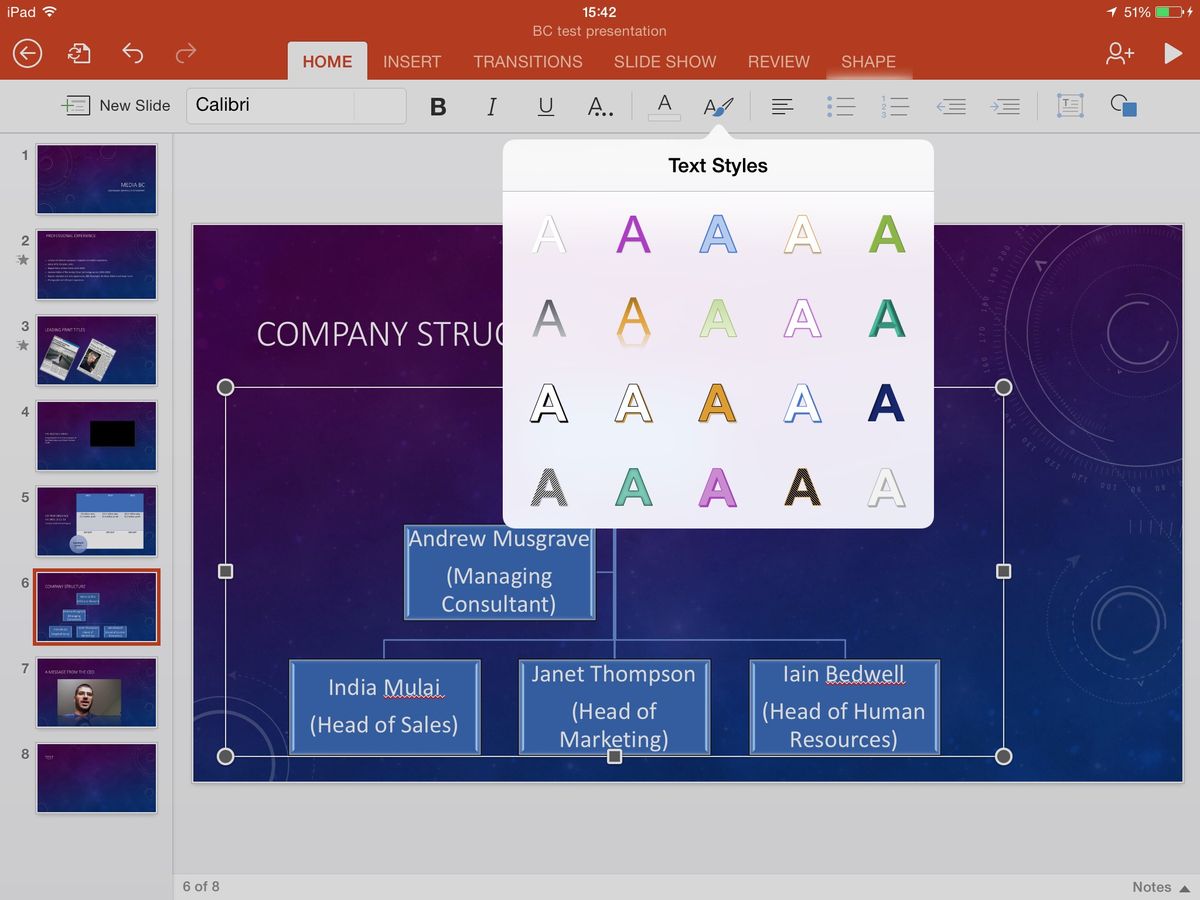Select slide 7 thumbnail with CEO video
The height and width of the screenshot is (900, 1200).
95,692
